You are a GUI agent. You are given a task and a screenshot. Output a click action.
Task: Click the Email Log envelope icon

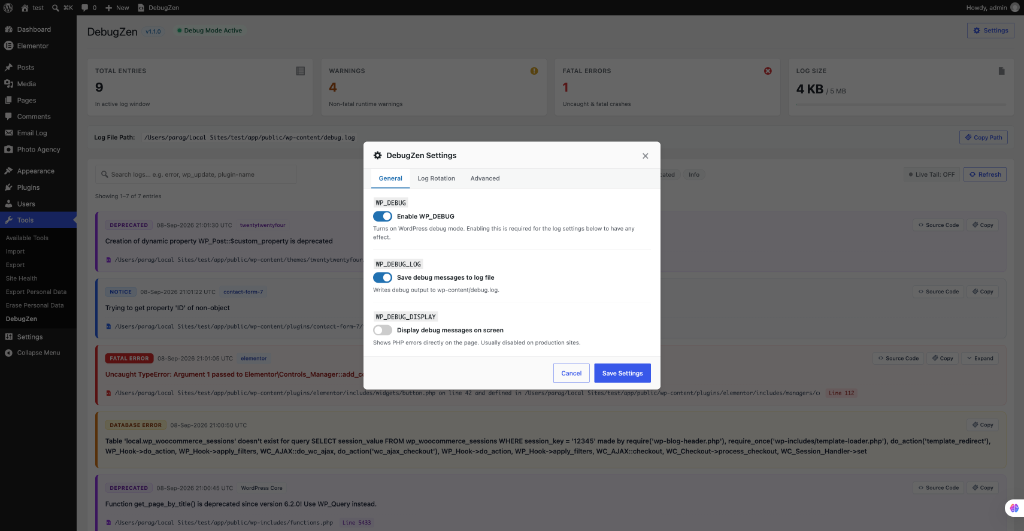pos(8,133)
